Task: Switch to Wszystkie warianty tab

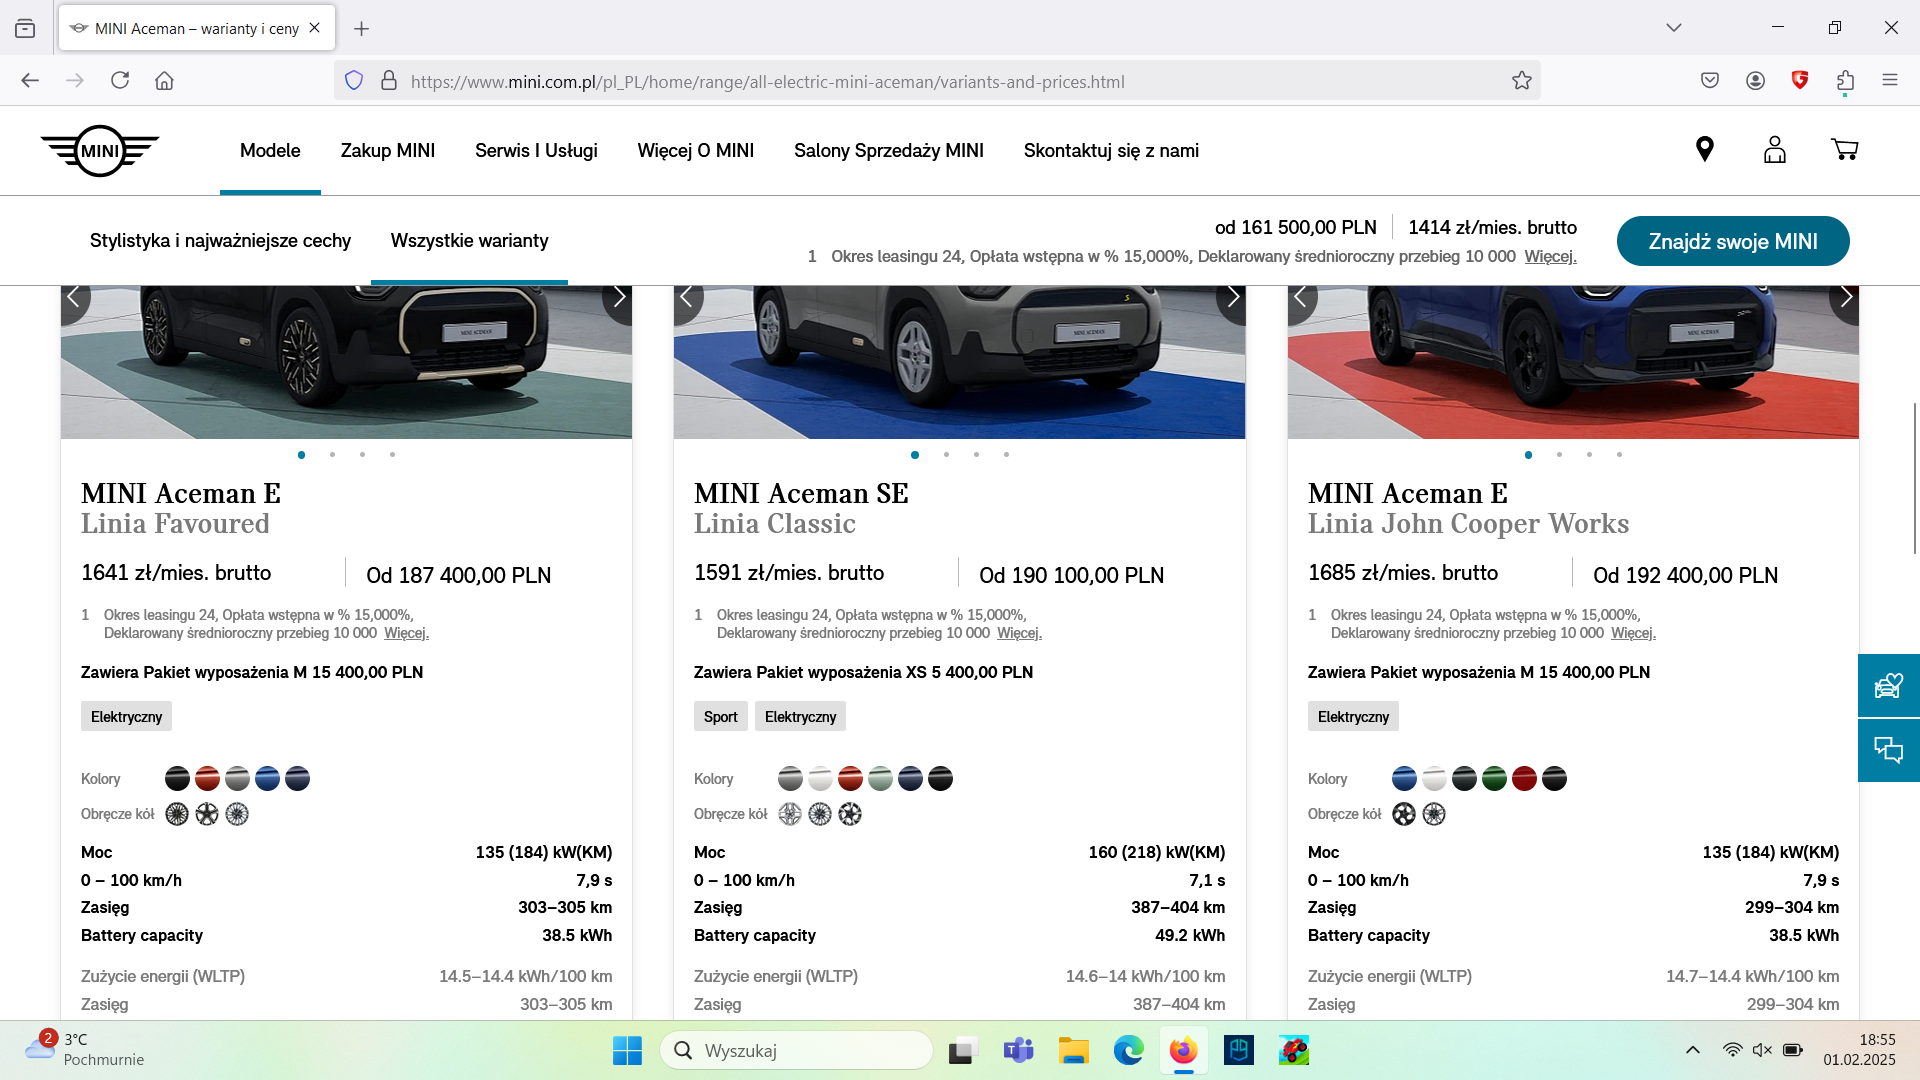Action: pyautogui.click(x=470, y=241)
